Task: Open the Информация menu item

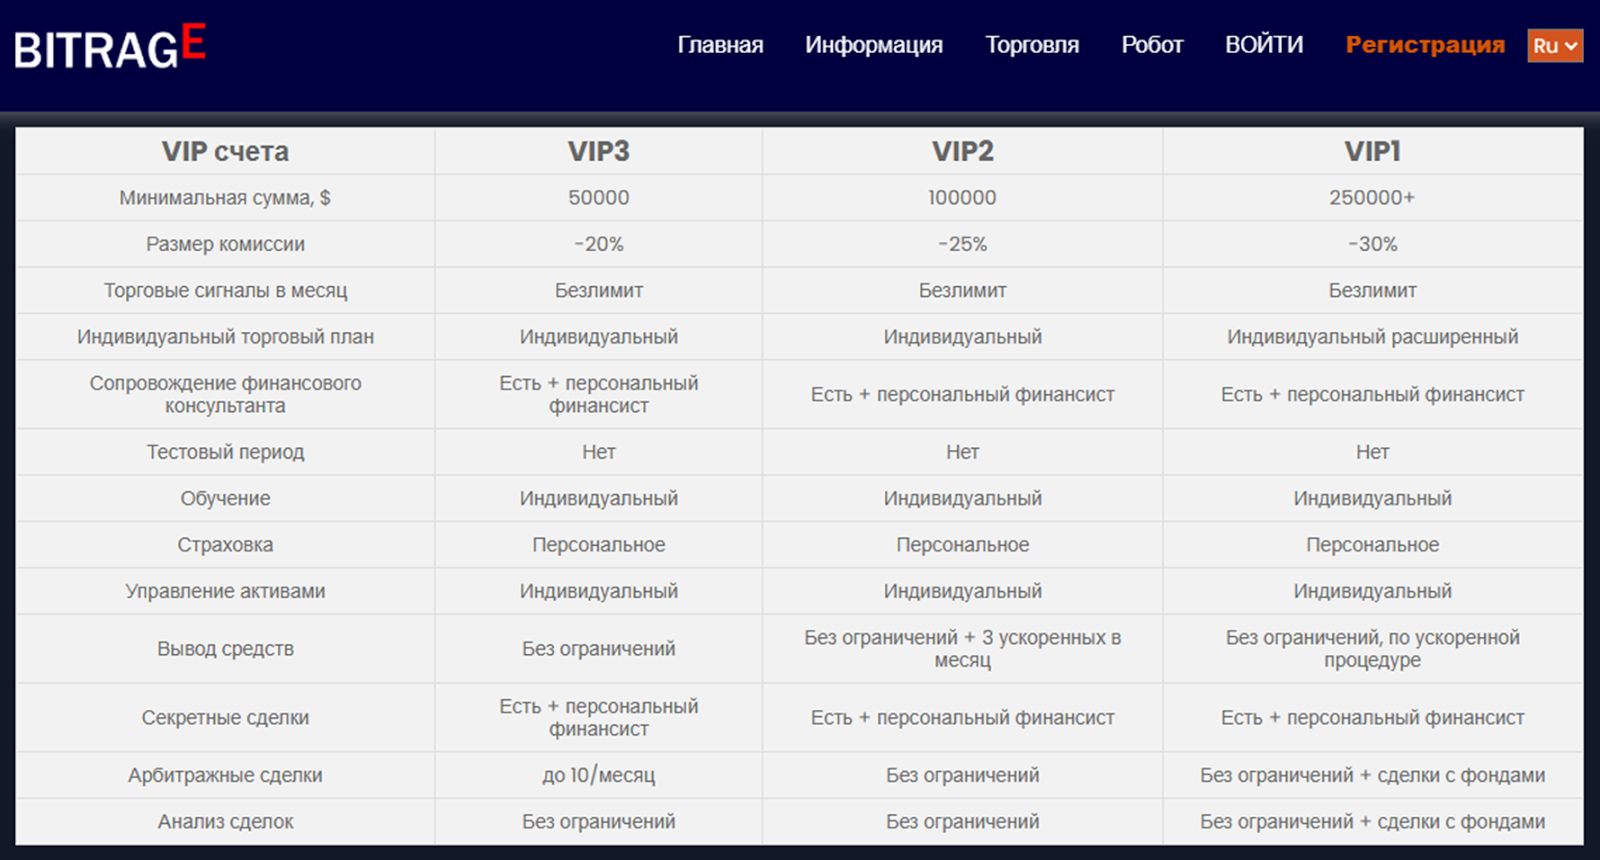Action: [874, 45]
